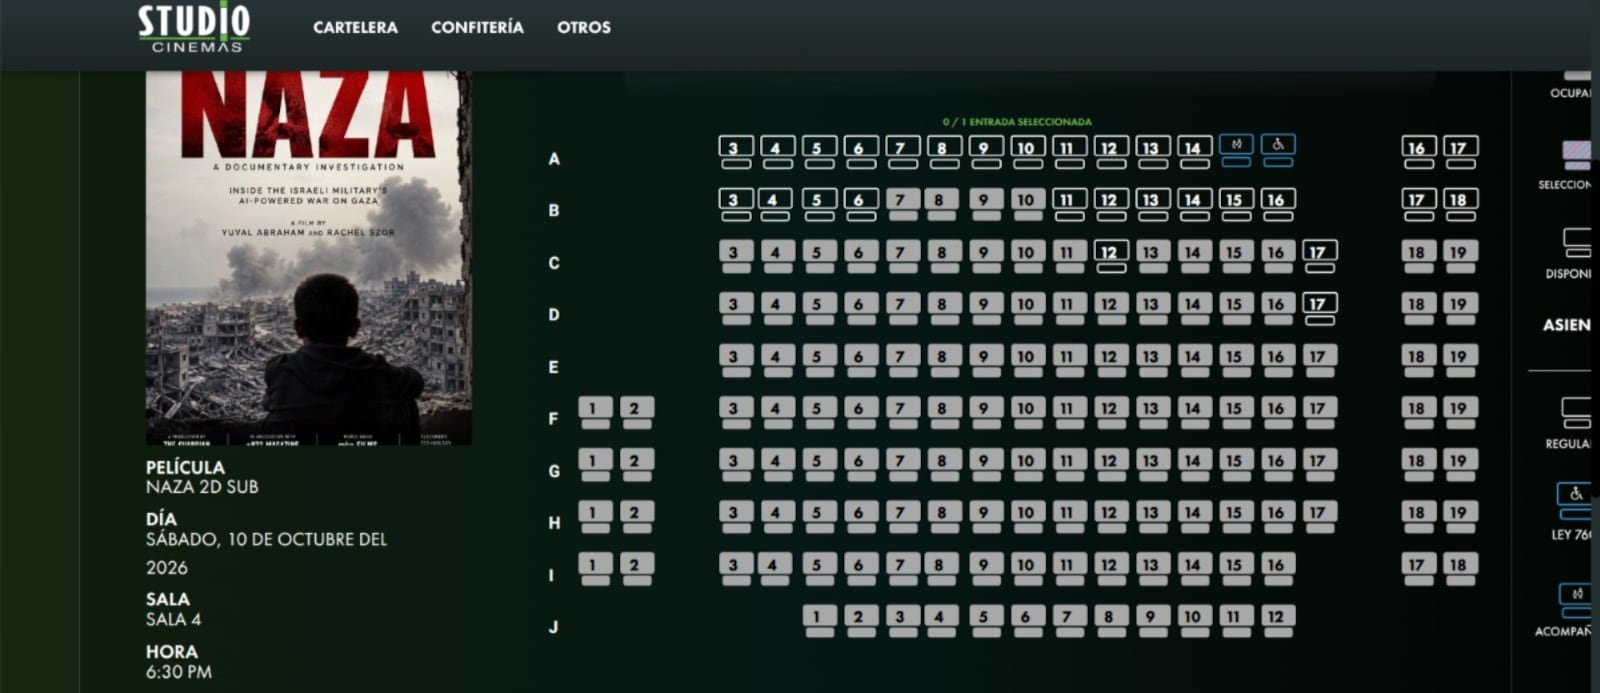Viewport: 1600px width, 693px height.
Task: Click the '6:30 PM' showtime text
Action: pyautogui.click(x=179, y=672)
